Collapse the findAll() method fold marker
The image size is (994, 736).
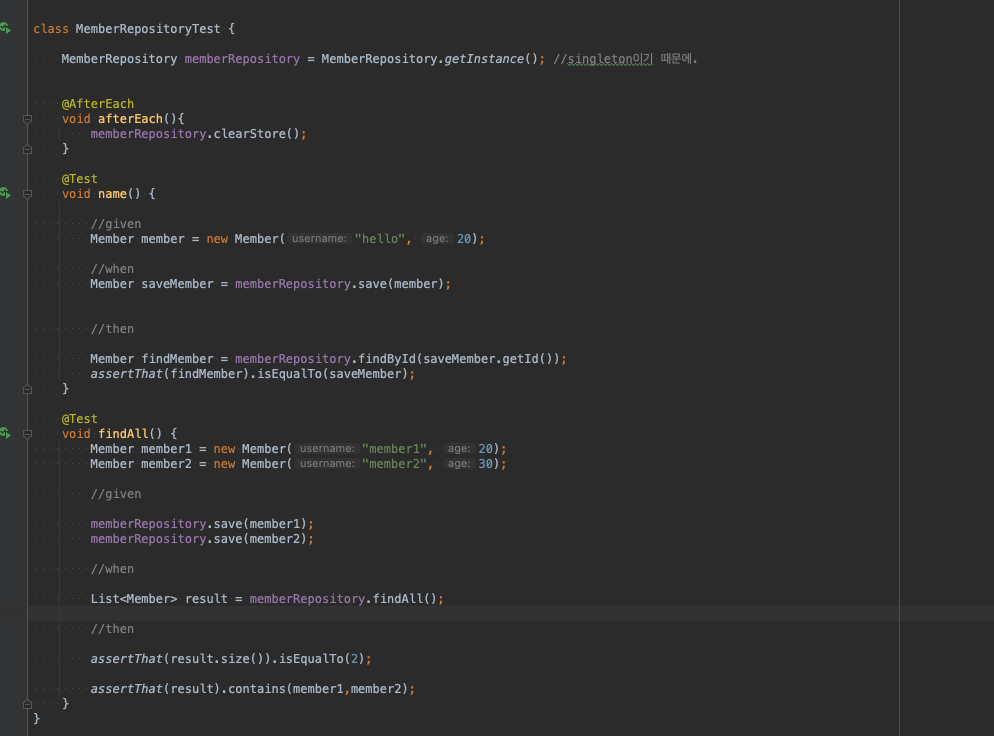point(27,434)
